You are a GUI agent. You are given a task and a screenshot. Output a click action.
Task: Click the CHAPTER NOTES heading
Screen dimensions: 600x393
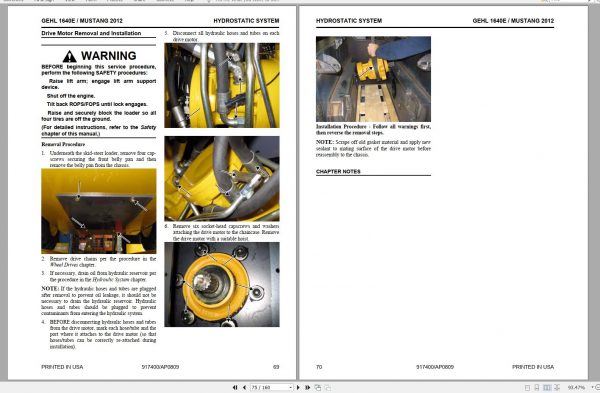(338, 171)
